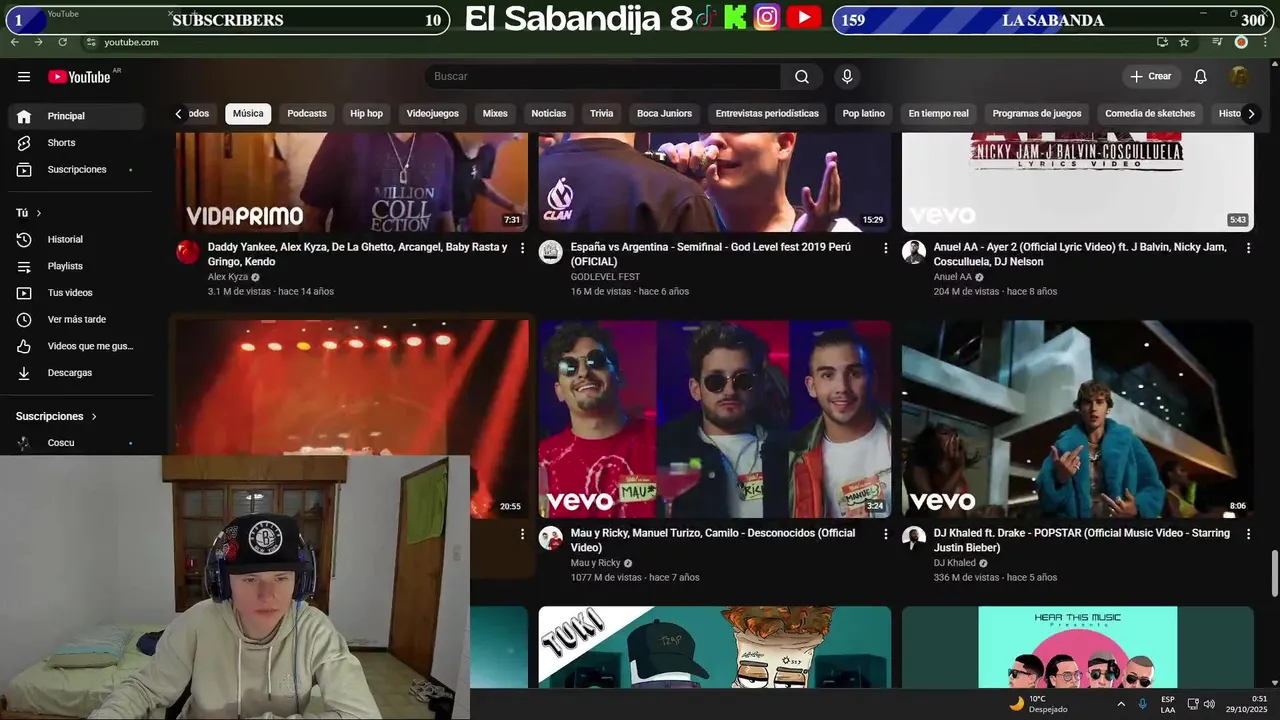
Task: Click the YouTube logo to go home
Action: coord(79,77)
